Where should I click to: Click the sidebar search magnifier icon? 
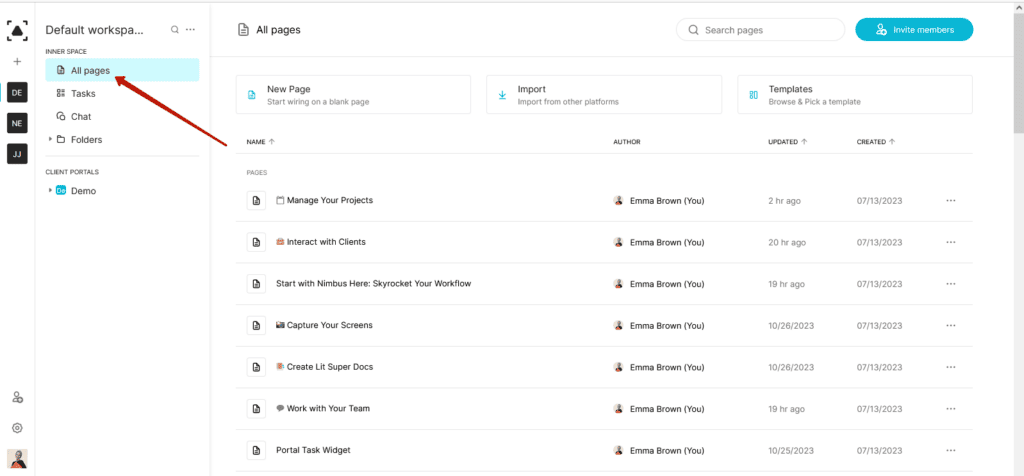[x=175, y=30]
